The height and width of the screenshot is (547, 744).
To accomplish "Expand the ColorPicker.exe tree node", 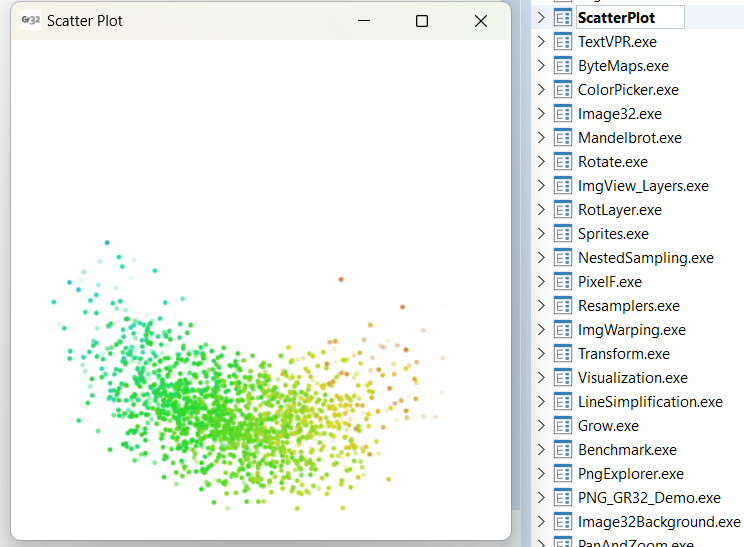I will [x=541, y=90].
